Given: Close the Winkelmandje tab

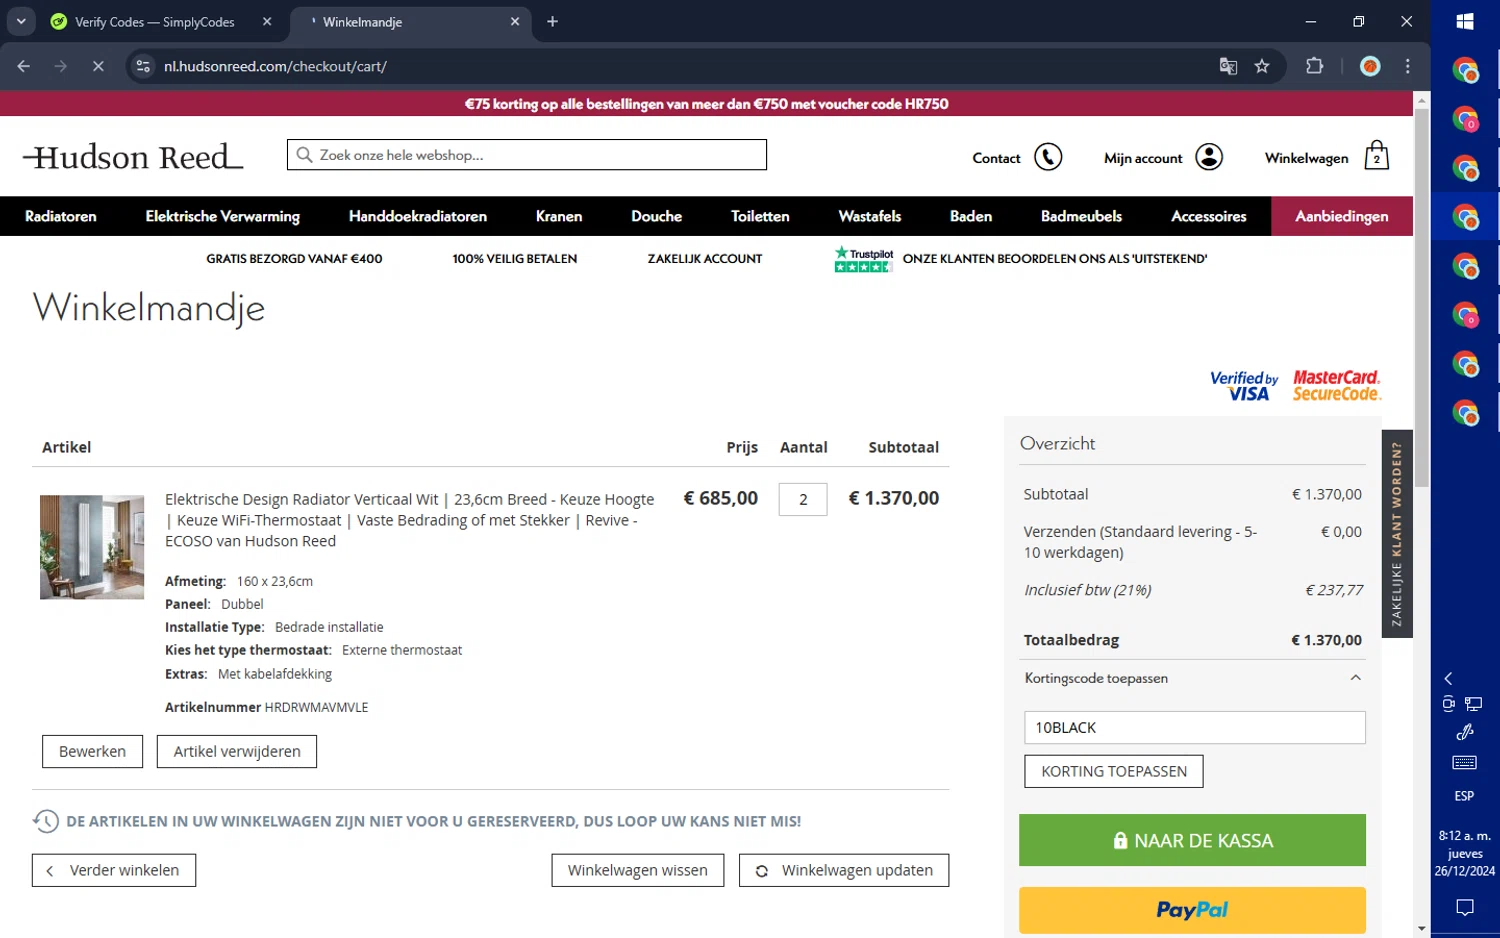Looking at the screenshot, I should 515,21.
